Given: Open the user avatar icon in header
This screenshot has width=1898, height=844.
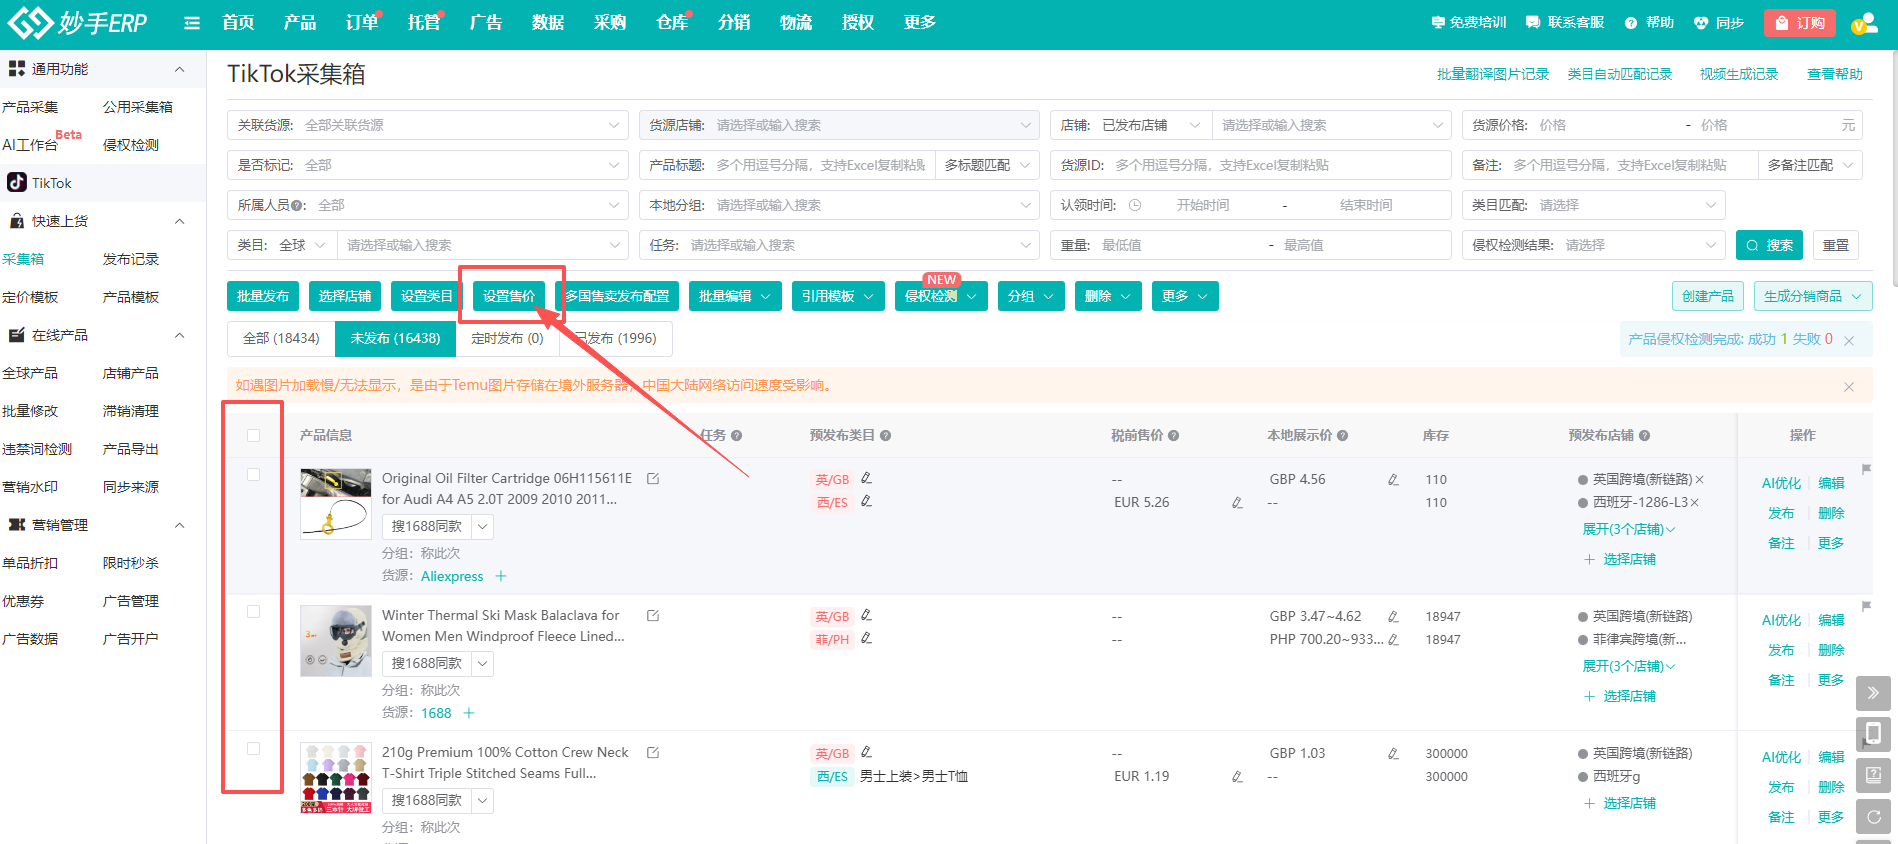Looking at the screenshot, I should click(1863, 23).
